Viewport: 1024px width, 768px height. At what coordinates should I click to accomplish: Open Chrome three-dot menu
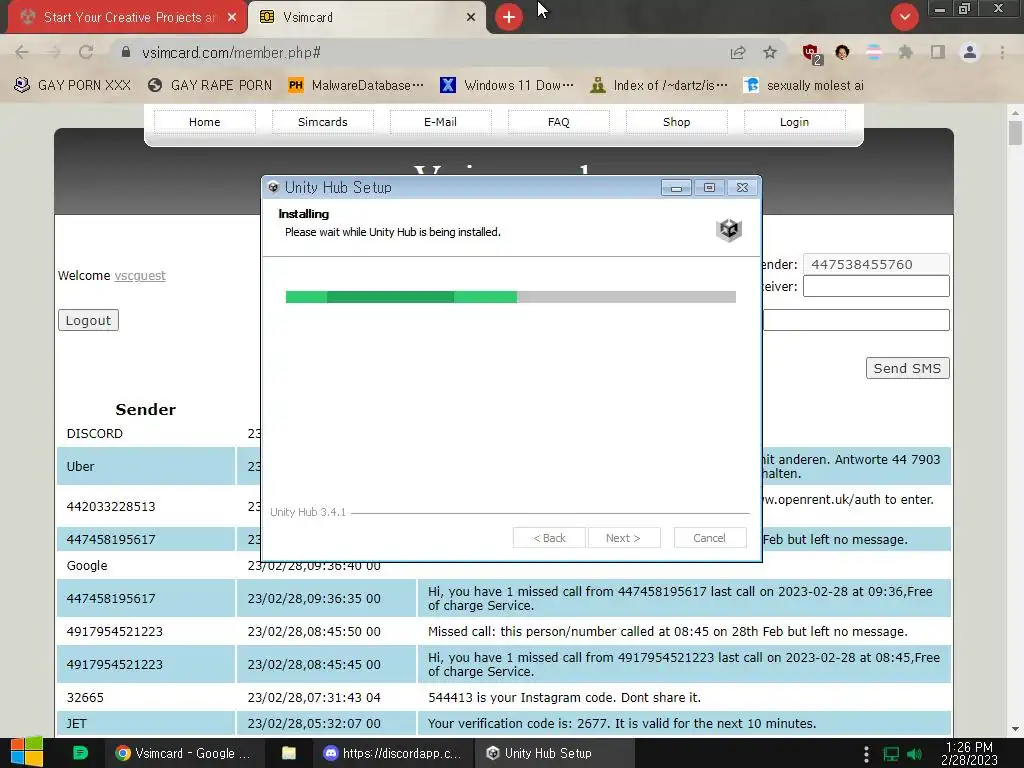coord(1002,52)
